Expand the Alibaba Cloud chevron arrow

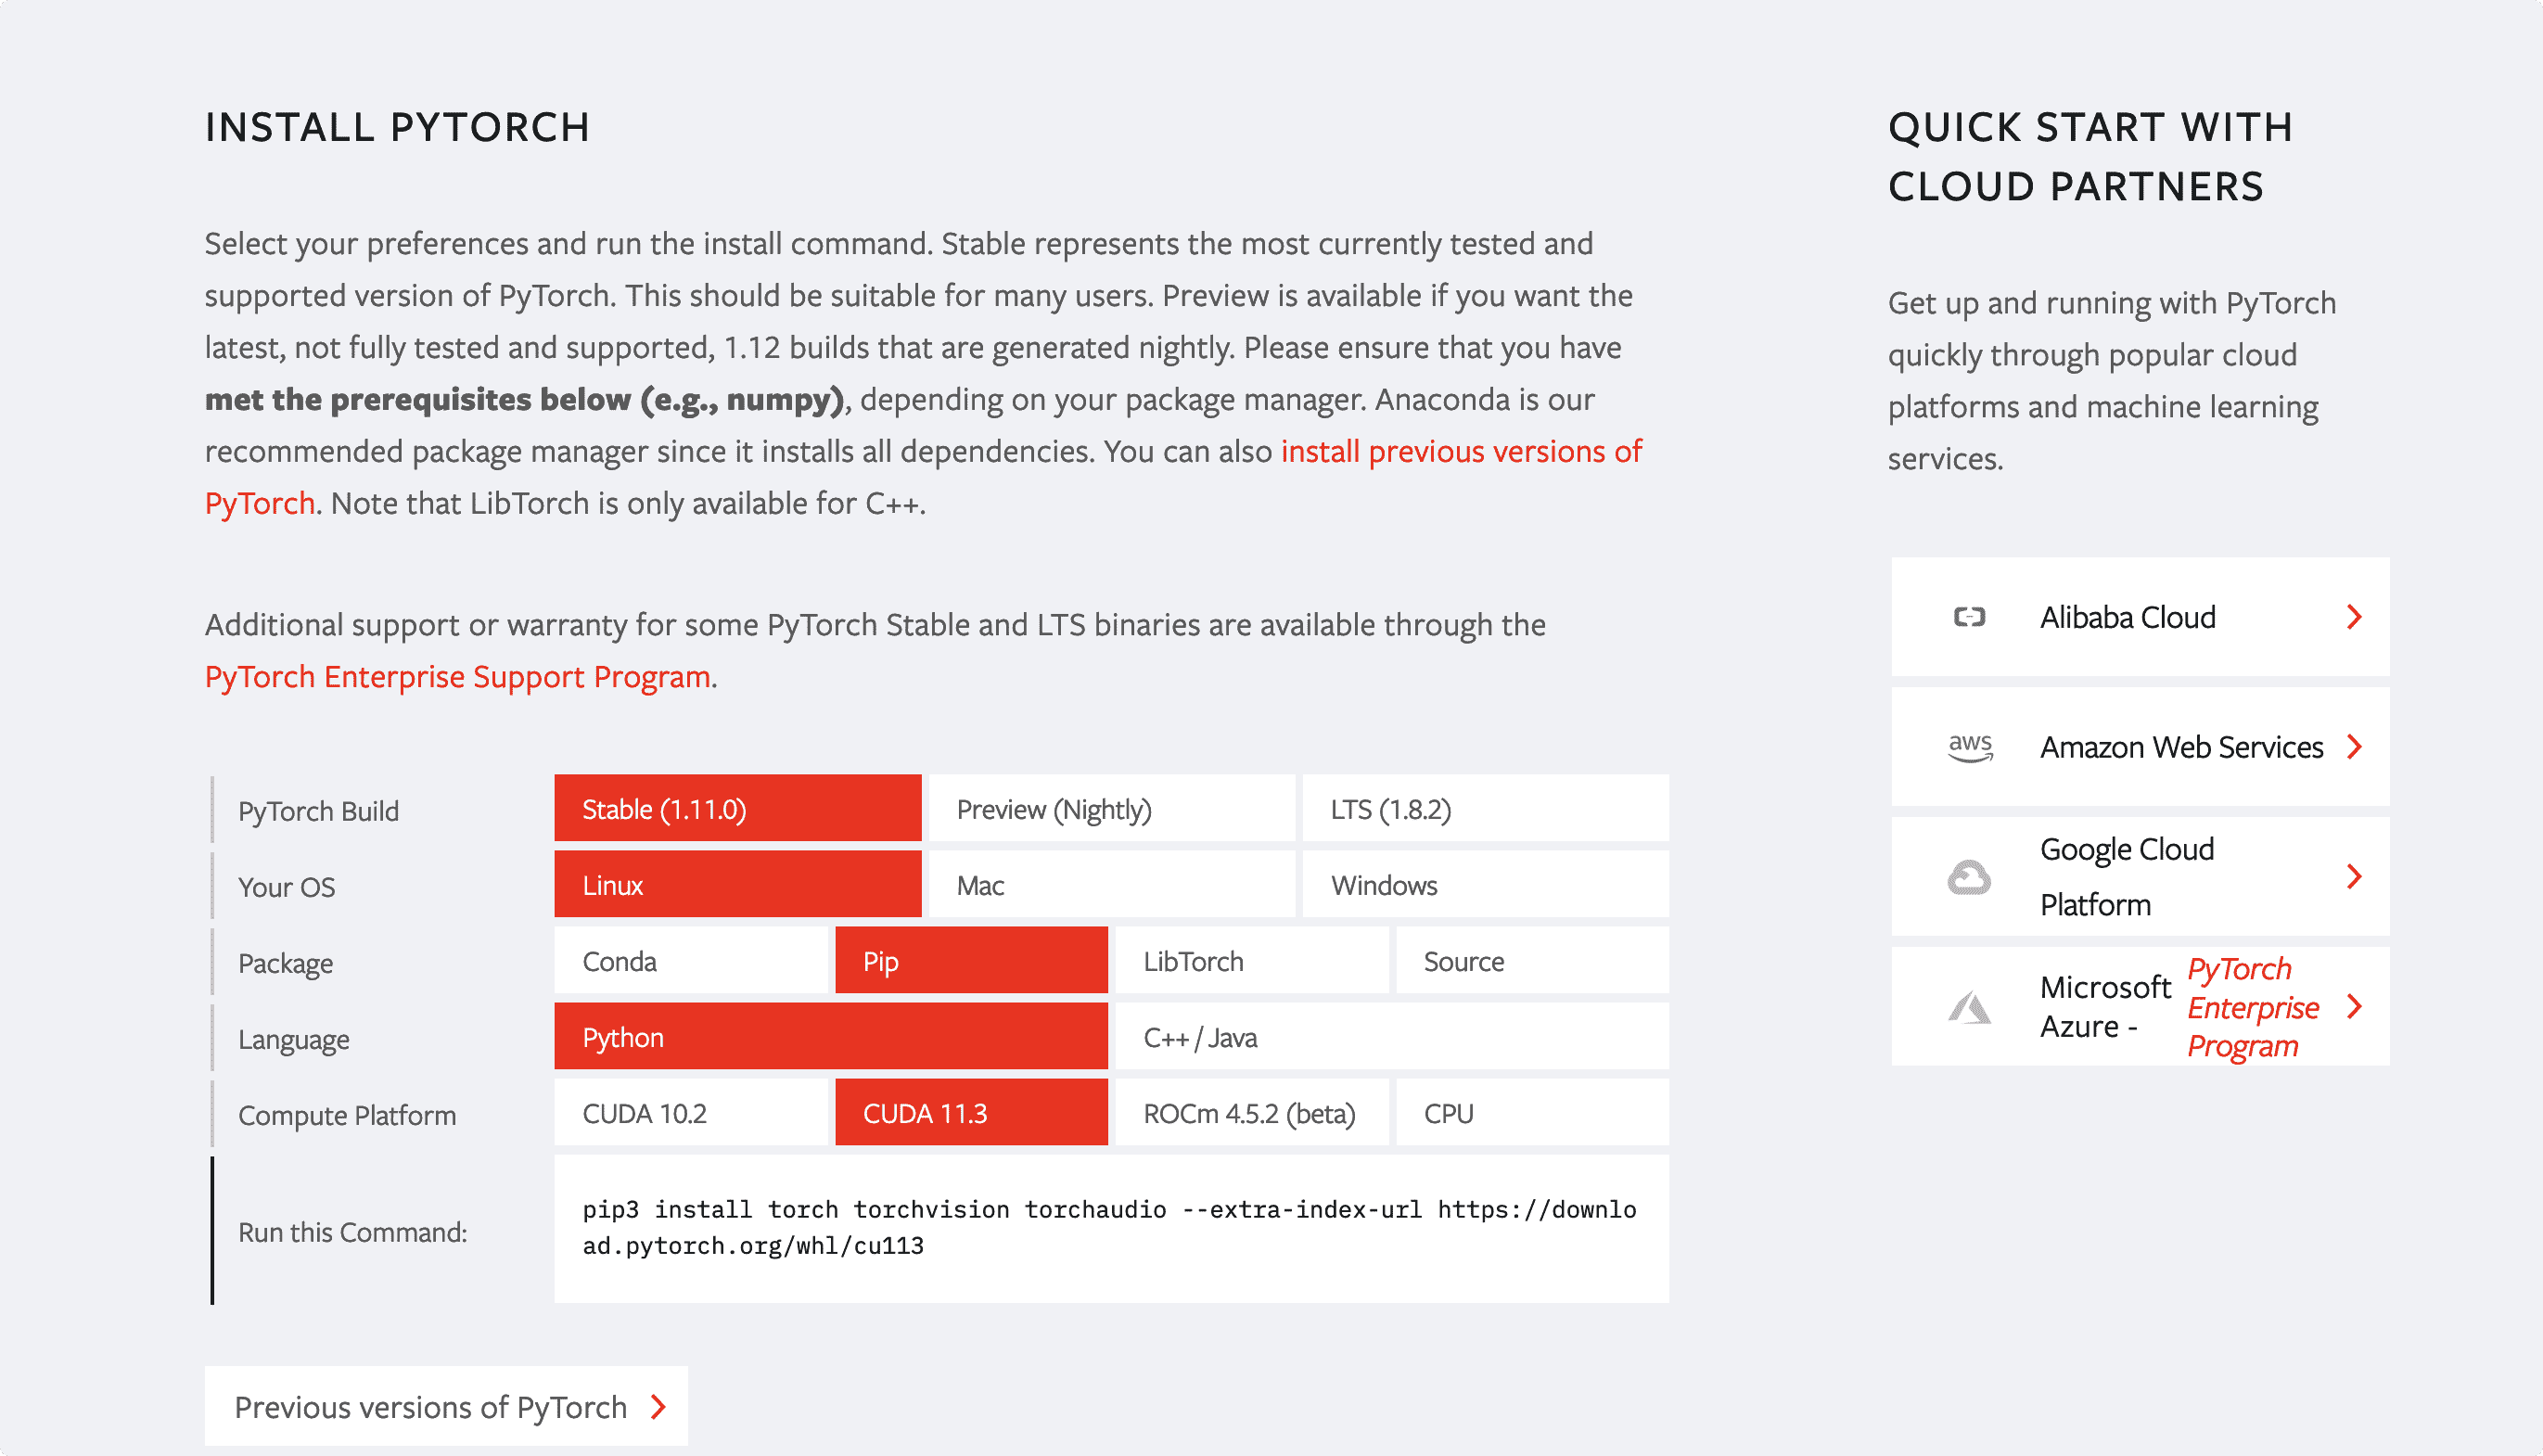(x=2354, y=617)
